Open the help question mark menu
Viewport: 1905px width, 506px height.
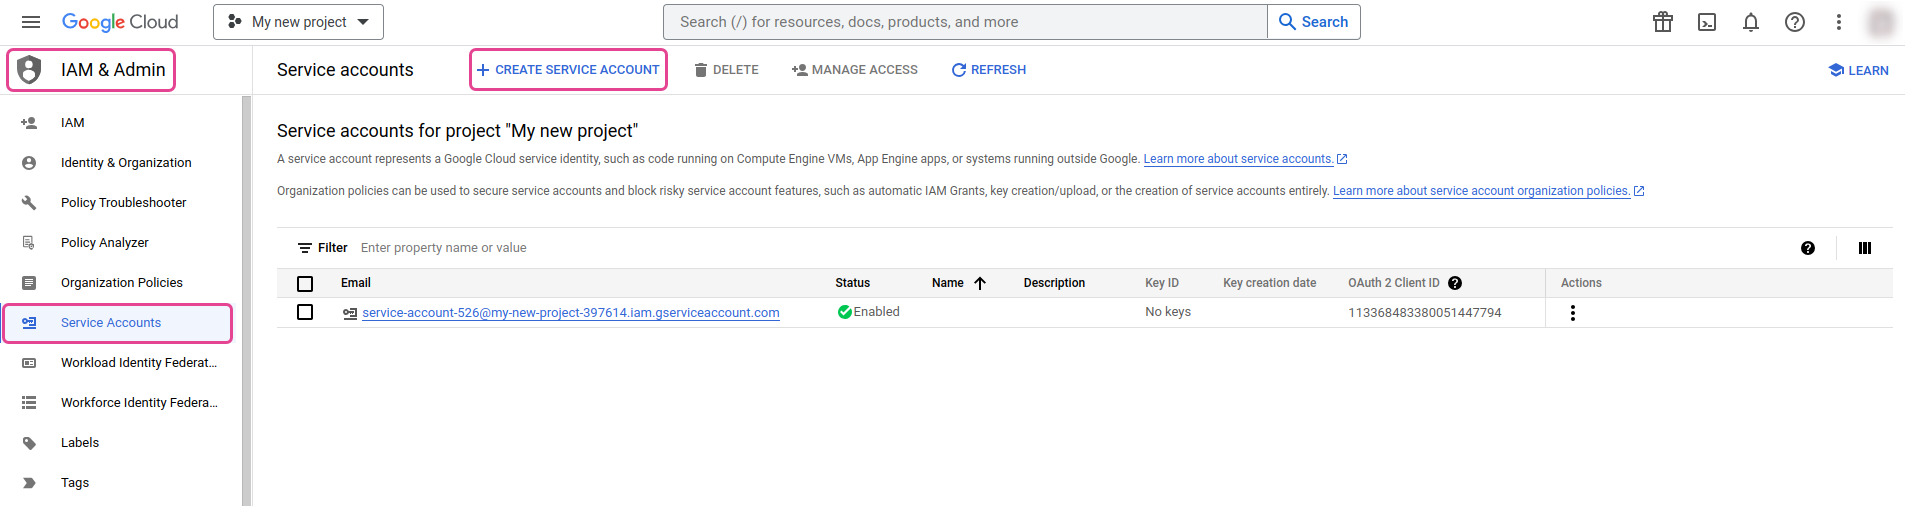click(x=1795, y=22)
